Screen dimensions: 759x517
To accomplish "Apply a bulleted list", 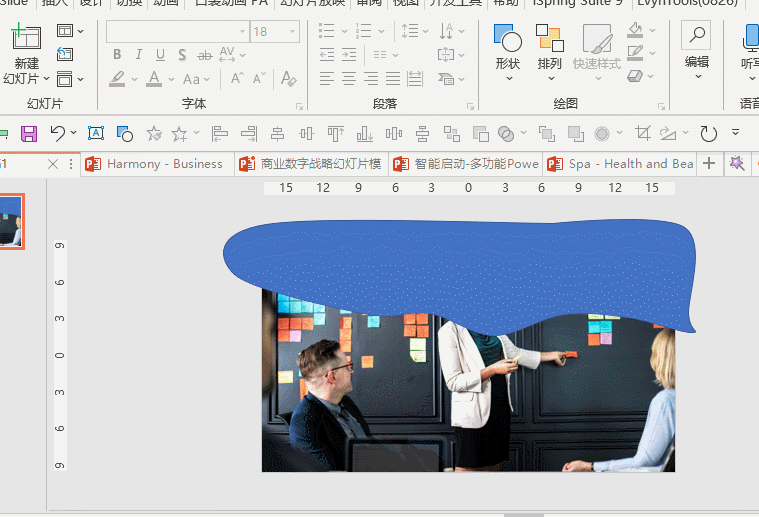I will click(327, 31).
